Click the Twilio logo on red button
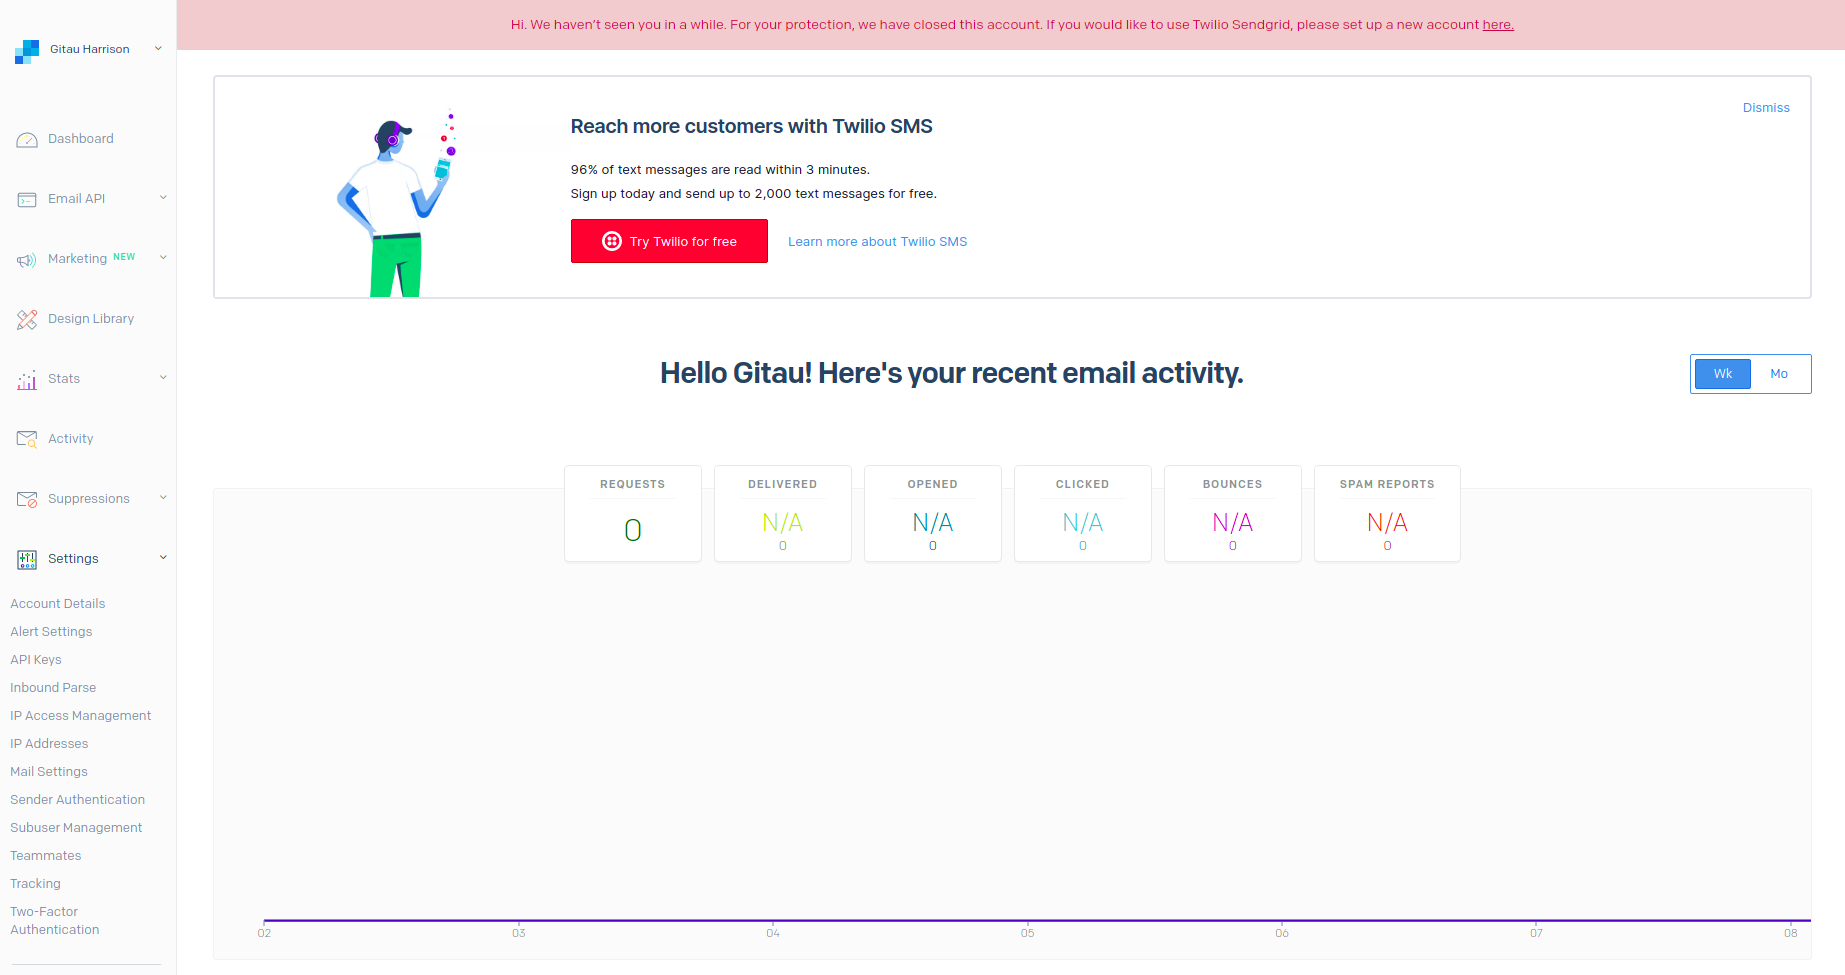 tap(612, 241)
